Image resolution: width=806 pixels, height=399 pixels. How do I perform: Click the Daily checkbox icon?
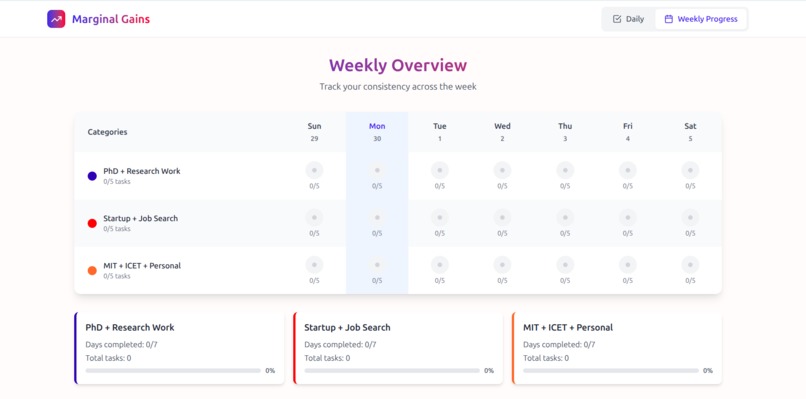617,19
